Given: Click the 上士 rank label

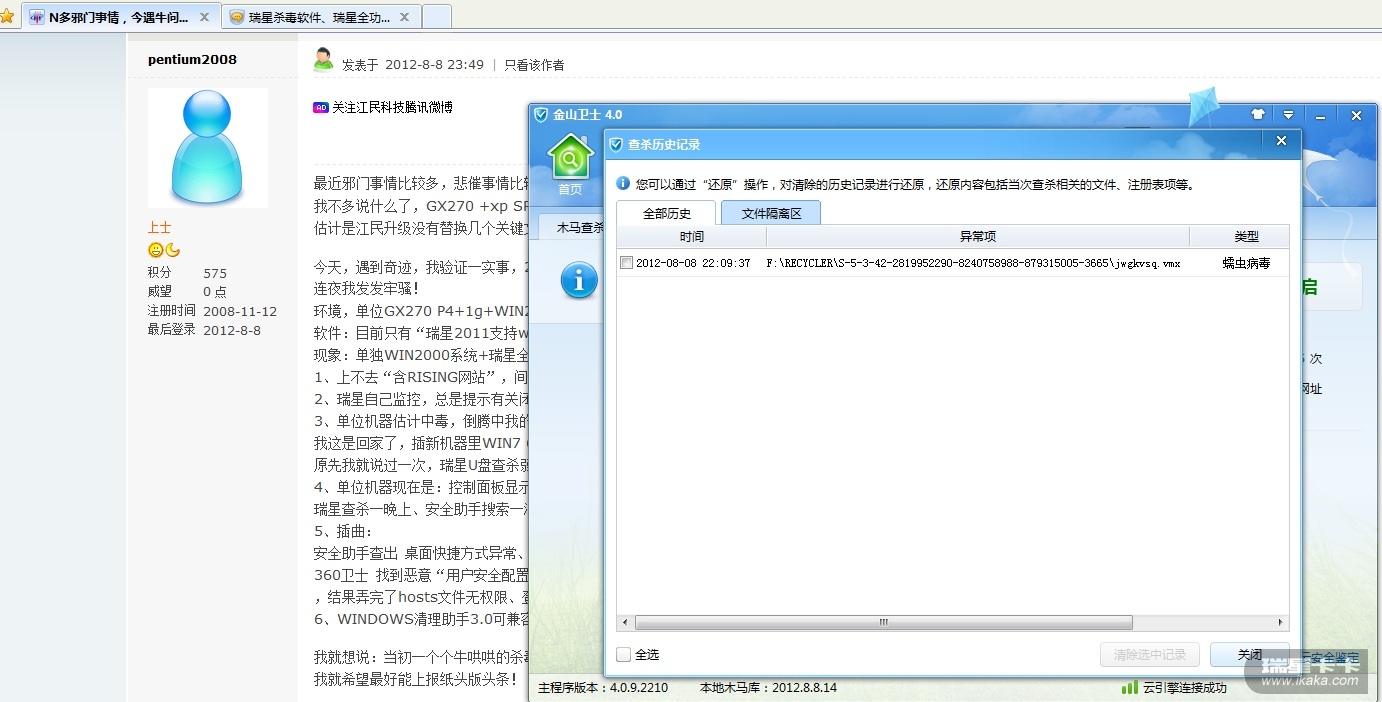Looking at the screenshot, I should click(159, 228).
